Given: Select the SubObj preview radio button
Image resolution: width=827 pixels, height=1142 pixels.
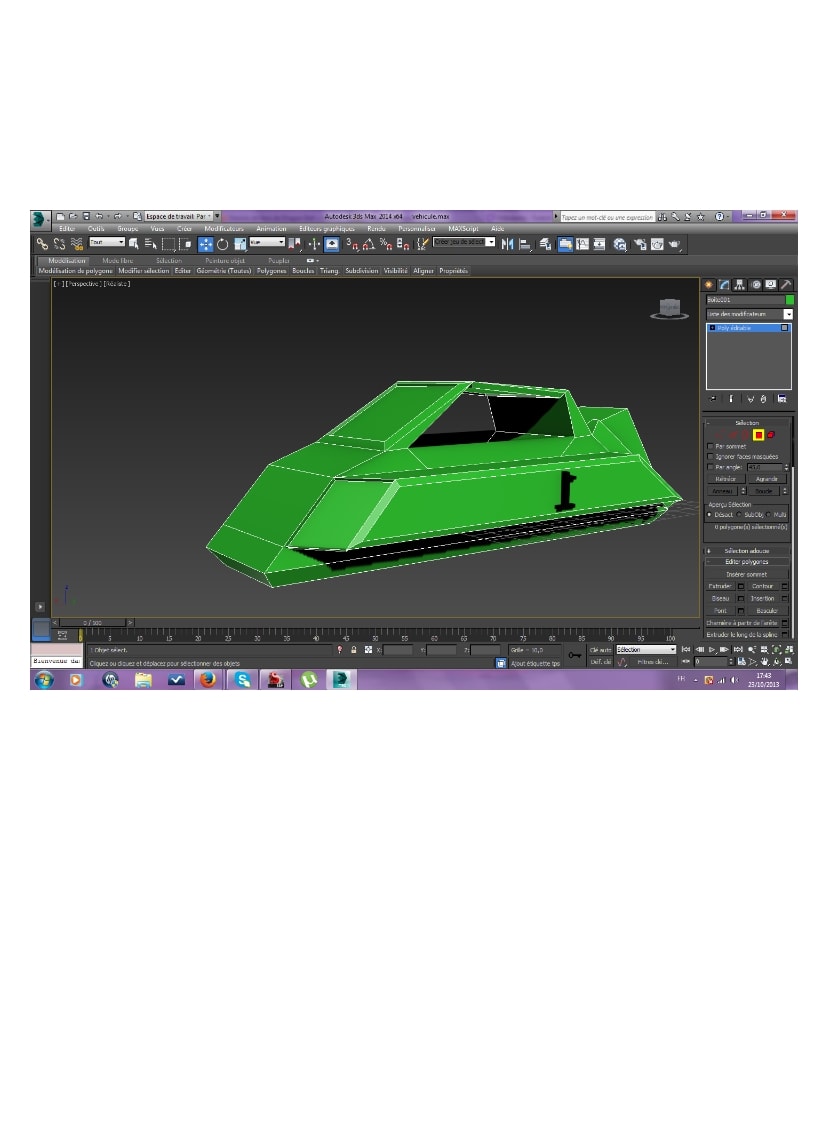Looking at the screenshot, I should click(739, 515).
